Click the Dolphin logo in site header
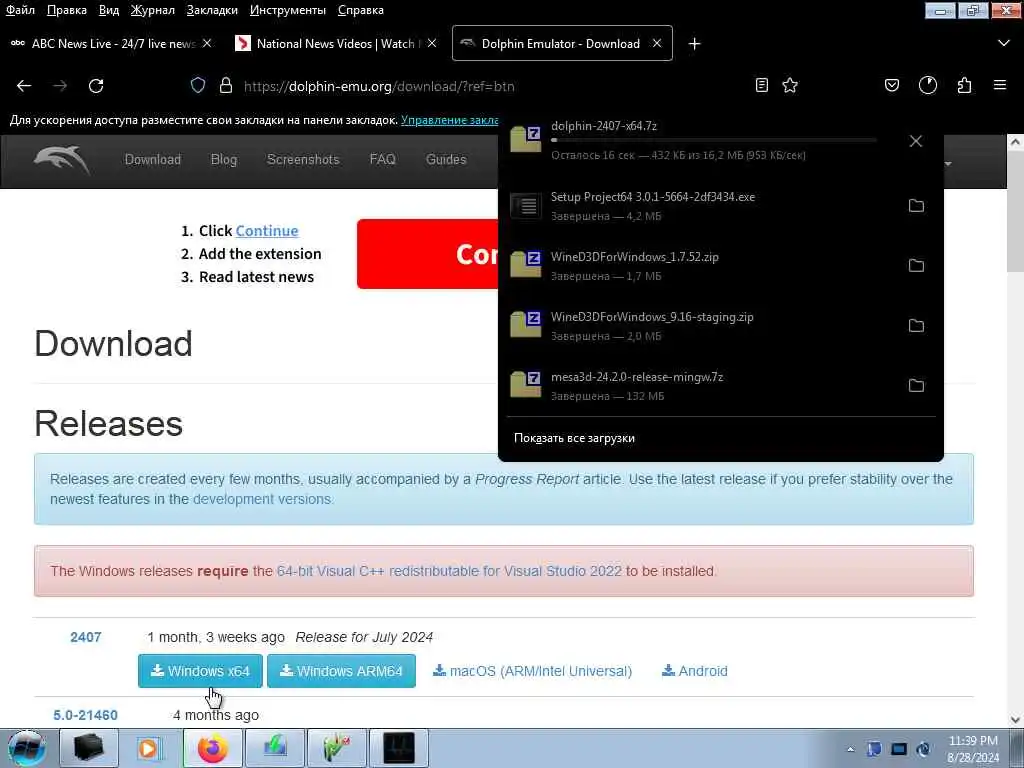The width and height of the screenshot is (1024, 768). pyautogui.click(x=62, y=160)
